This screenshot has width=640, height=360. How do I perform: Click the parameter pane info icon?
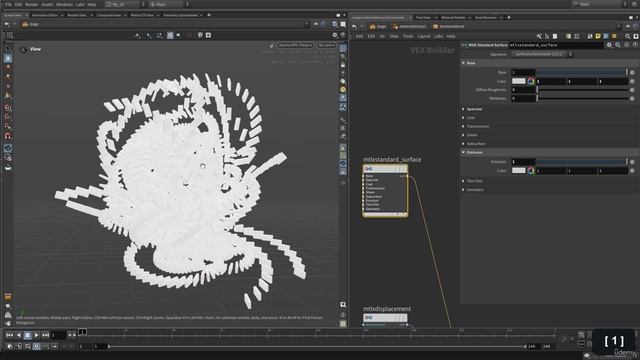[627, 45]
